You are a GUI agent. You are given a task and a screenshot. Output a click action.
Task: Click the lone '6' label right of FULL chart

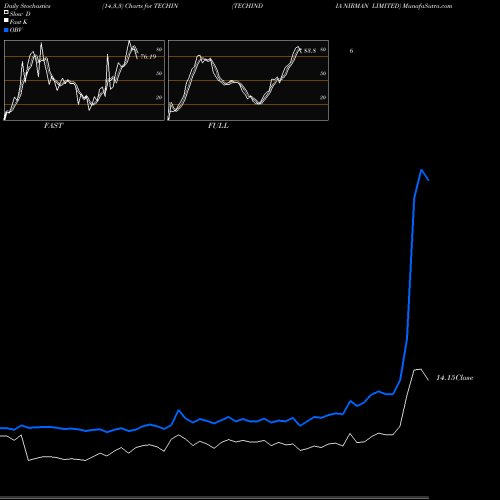(351, 51)
